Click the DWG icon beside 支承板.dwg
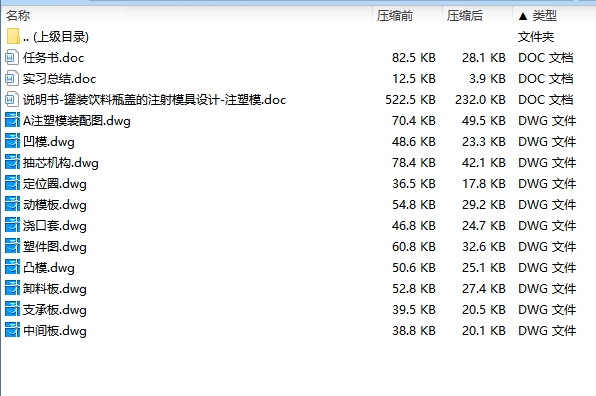The width and height of the screenshot is (596, 396). [x=12, y=309]
